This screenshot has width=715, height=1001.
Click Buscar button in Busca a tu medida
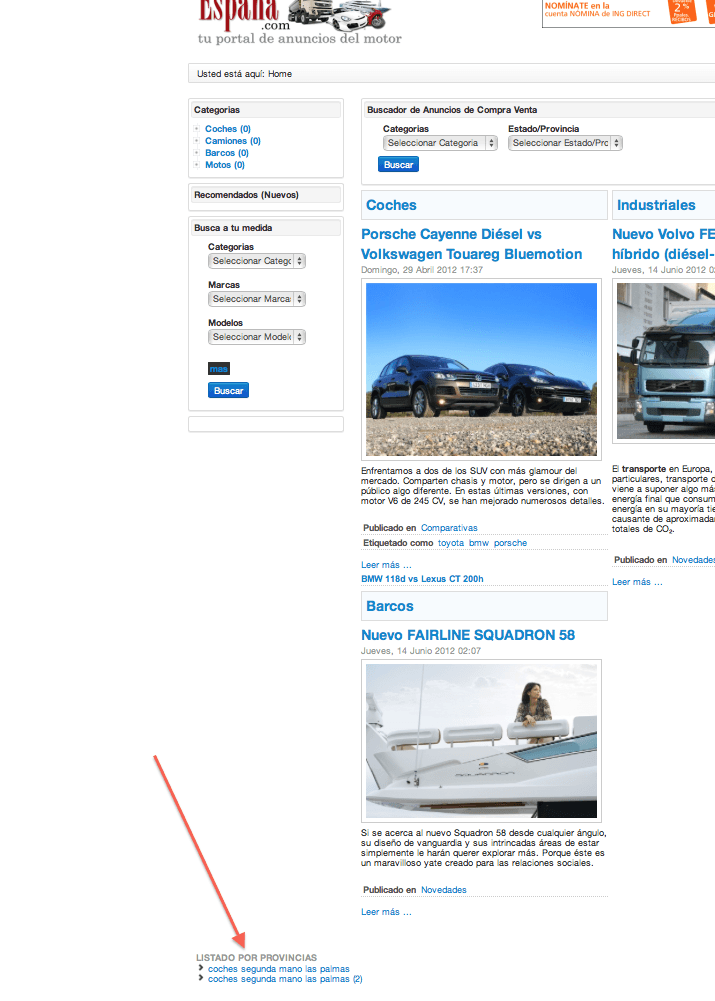[228, 391]
